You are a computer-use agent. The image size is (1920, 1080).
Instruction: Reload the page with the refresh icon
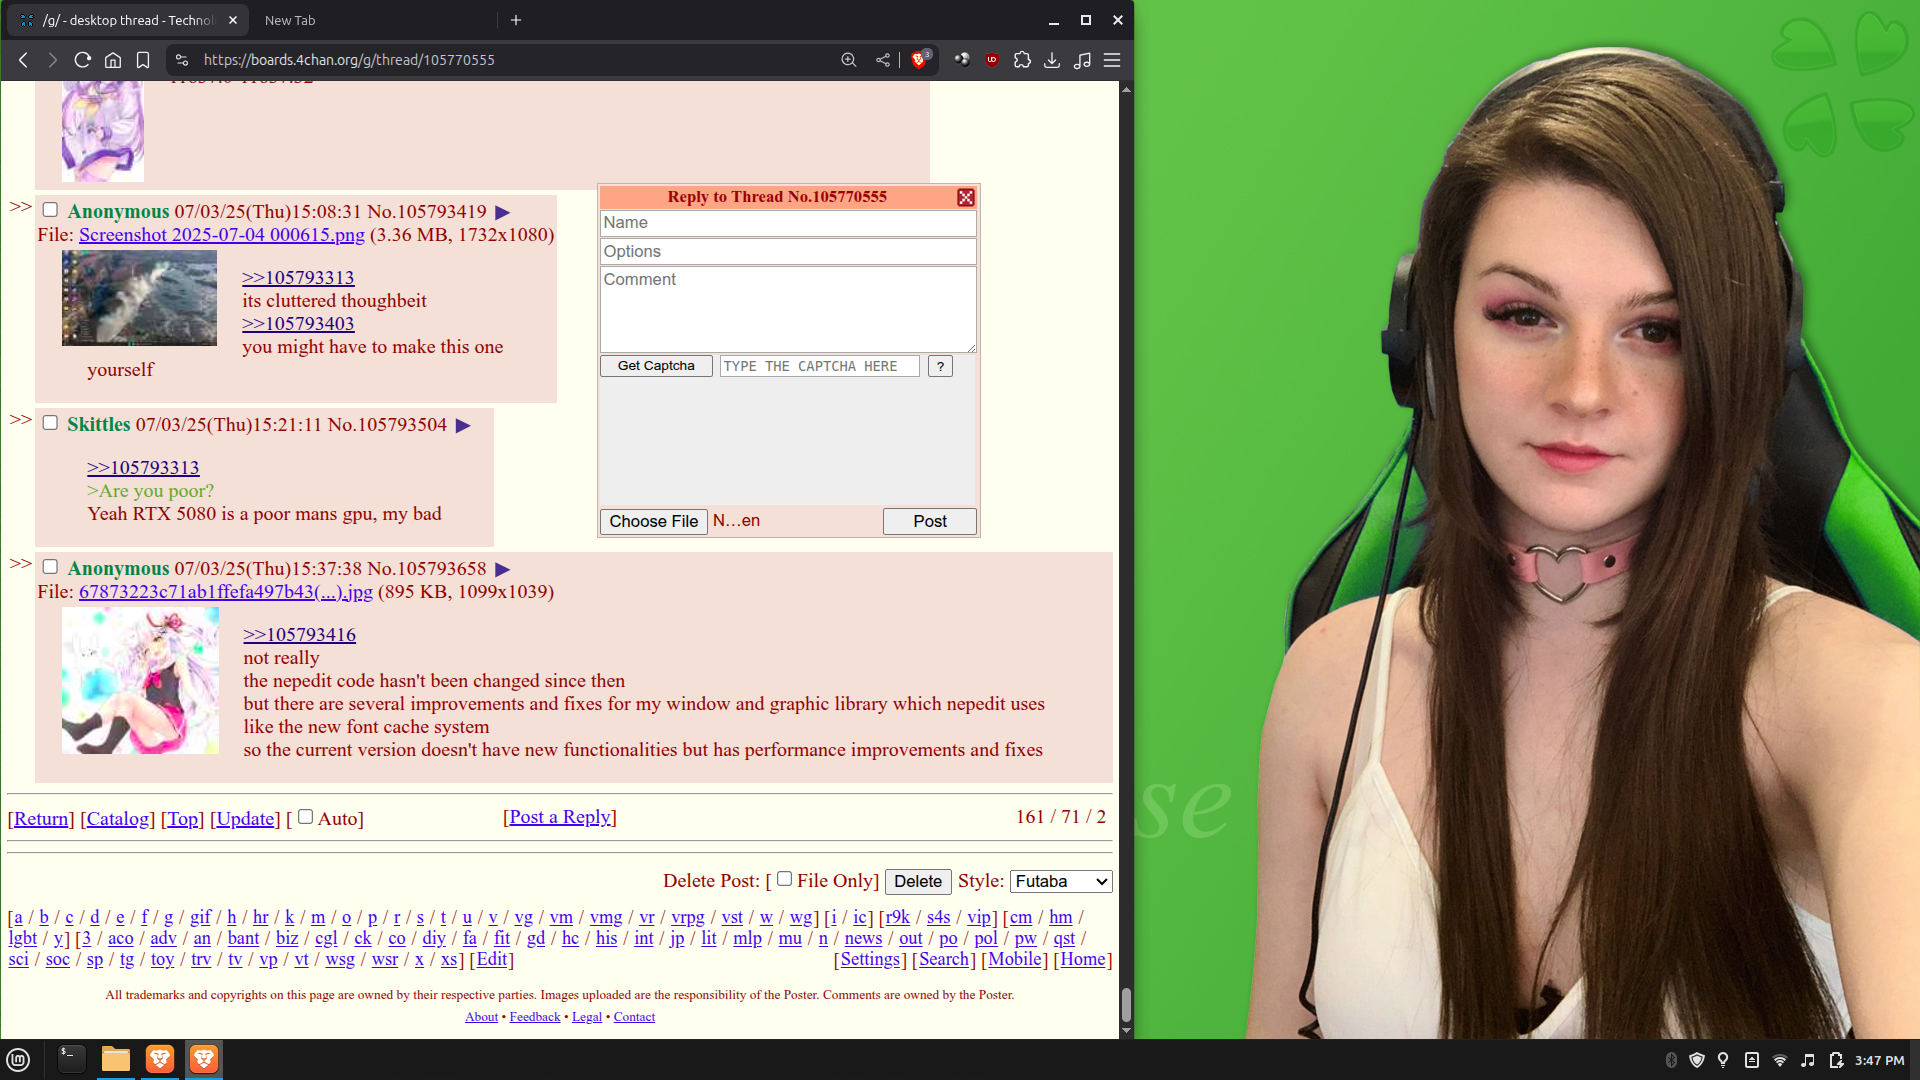83,60
